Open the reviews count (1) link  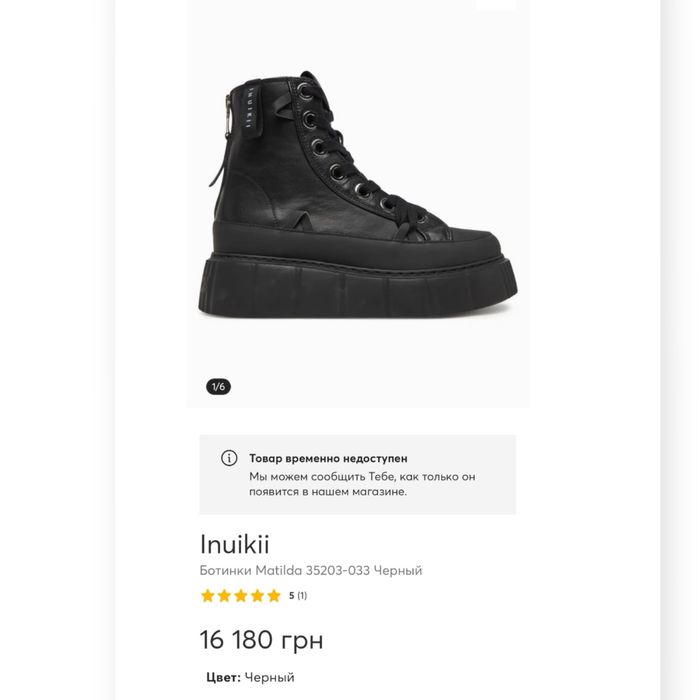pyautogui.click(x=302, y=596)
